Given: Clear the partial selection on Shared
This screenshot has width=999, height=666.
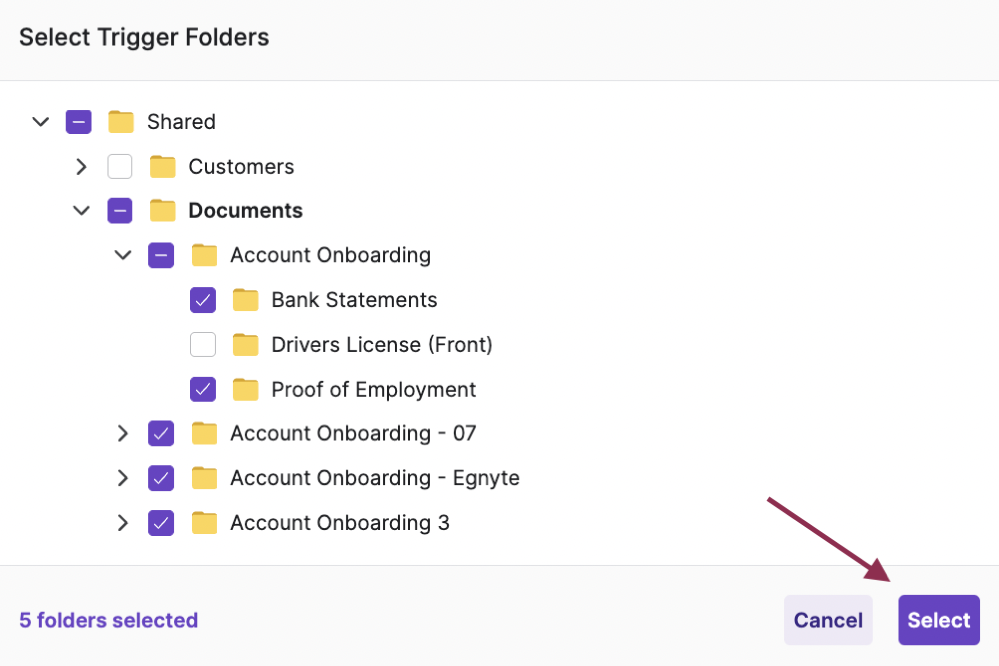Looking at the screenshot, I should pos(78,121).
